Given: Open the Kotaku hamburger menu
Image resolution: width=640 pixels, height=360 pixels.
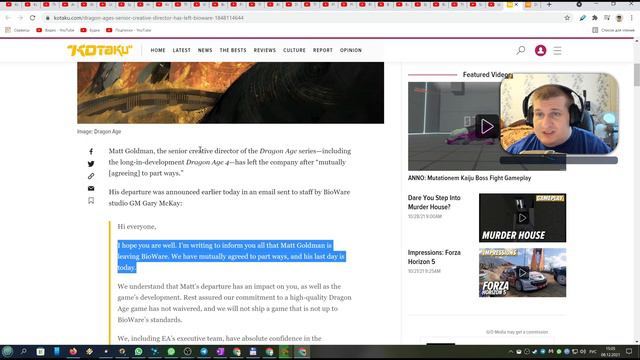Looking at the screenshot, I should click(x=558, y=51).
